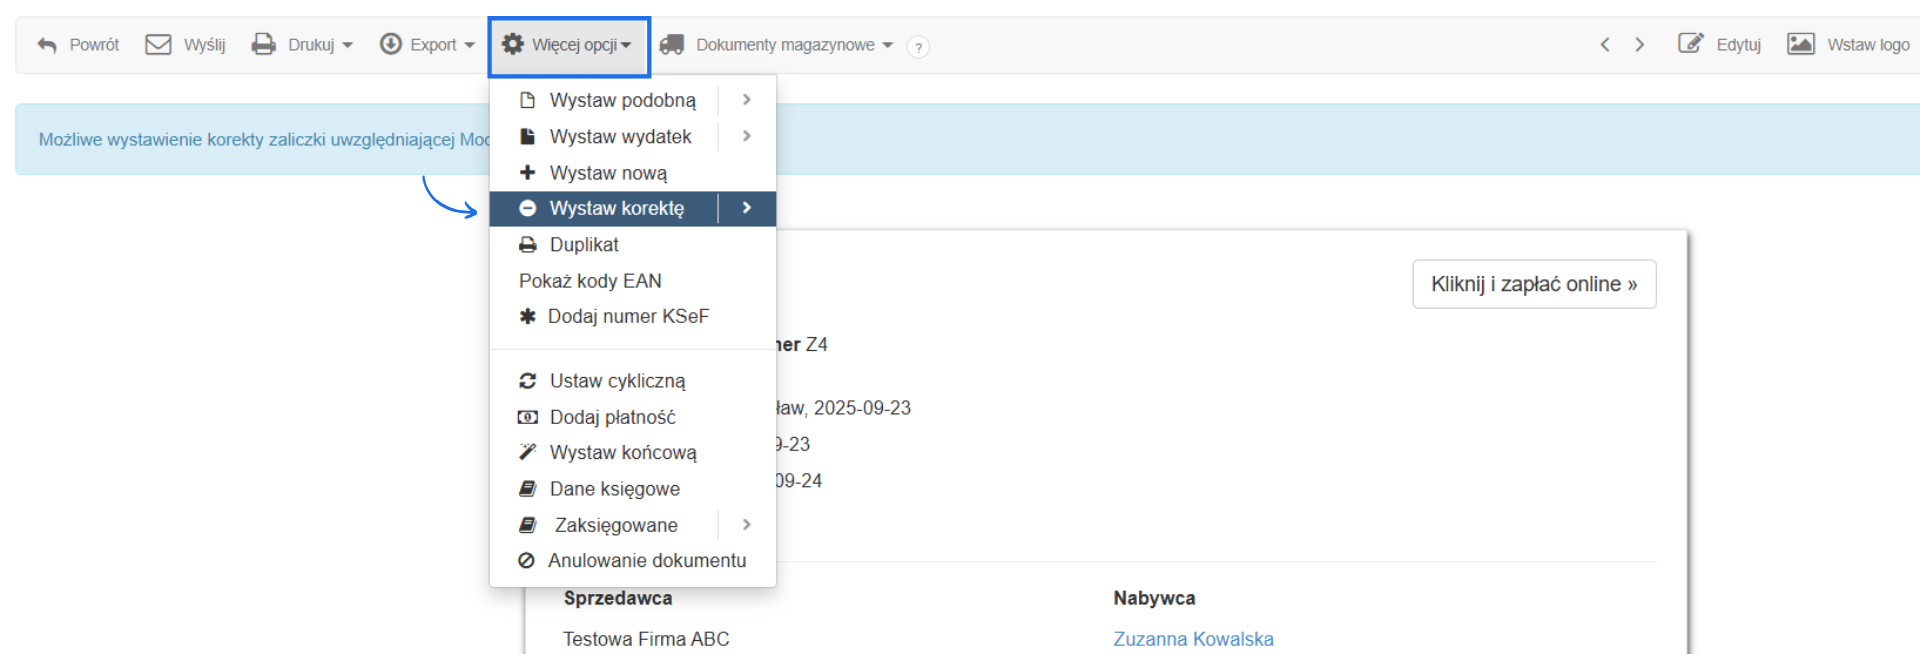Image resolution: width=1920 pixels, height=660 pixels.
Task: Click the Edytuj pencil icon
Action: click(1690, 44)
